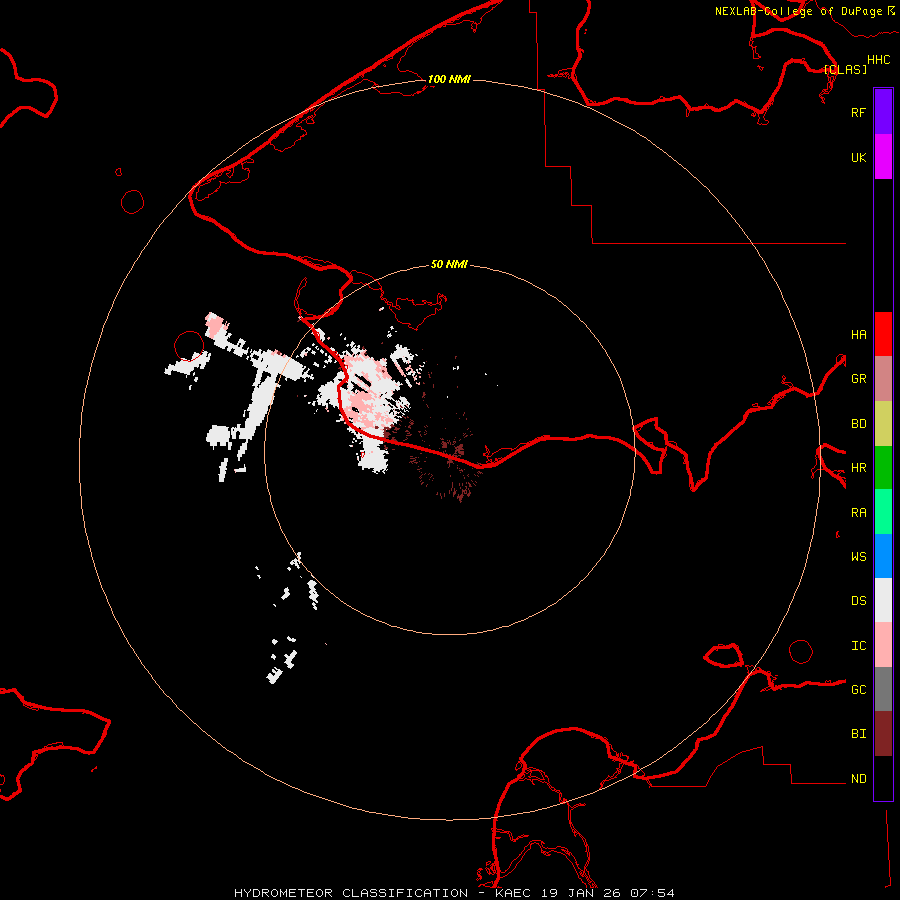Select the IC pink legend swatch
This screenshot has width=900, height=900.
click(883, 645)
